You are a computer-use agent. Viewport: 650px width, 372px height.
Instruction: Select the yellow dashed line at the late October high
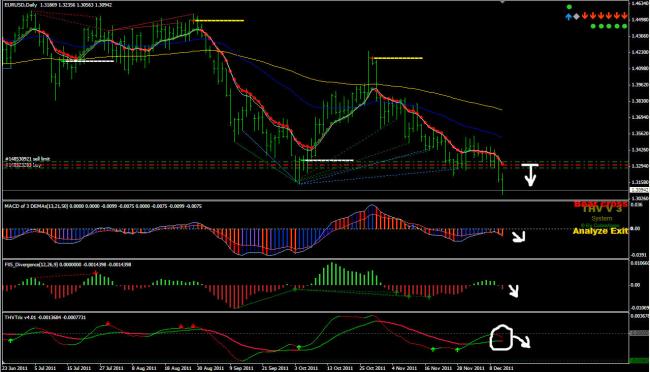click(398, 58)
